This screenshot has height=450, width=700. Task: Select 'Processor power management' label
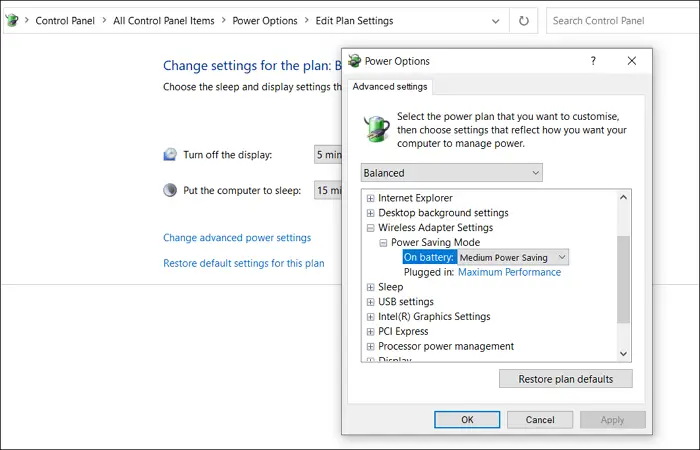[446, 346]
